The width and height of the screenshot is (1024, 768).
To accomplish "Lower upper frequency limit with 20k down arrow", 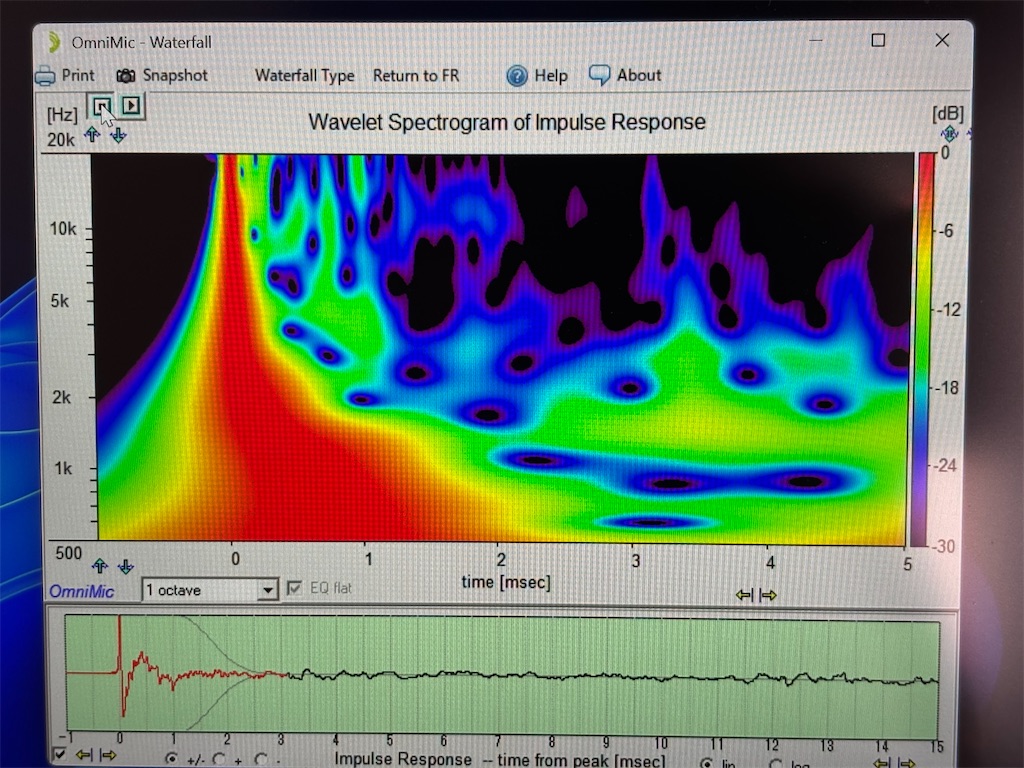I will (x=118, y=135).
